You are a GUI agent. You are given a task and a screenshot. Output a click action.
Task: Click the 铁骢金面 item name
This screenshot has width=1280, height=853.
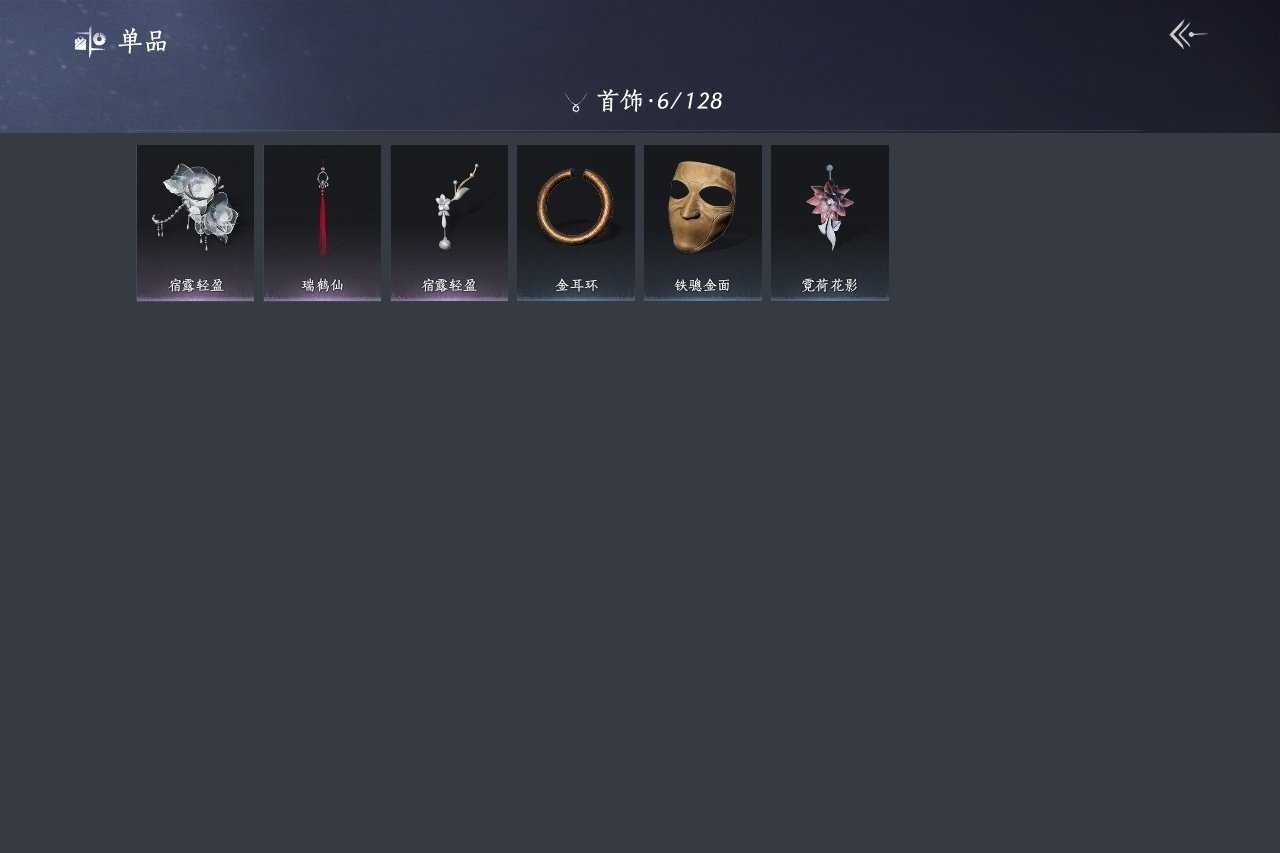click(702, 285)
